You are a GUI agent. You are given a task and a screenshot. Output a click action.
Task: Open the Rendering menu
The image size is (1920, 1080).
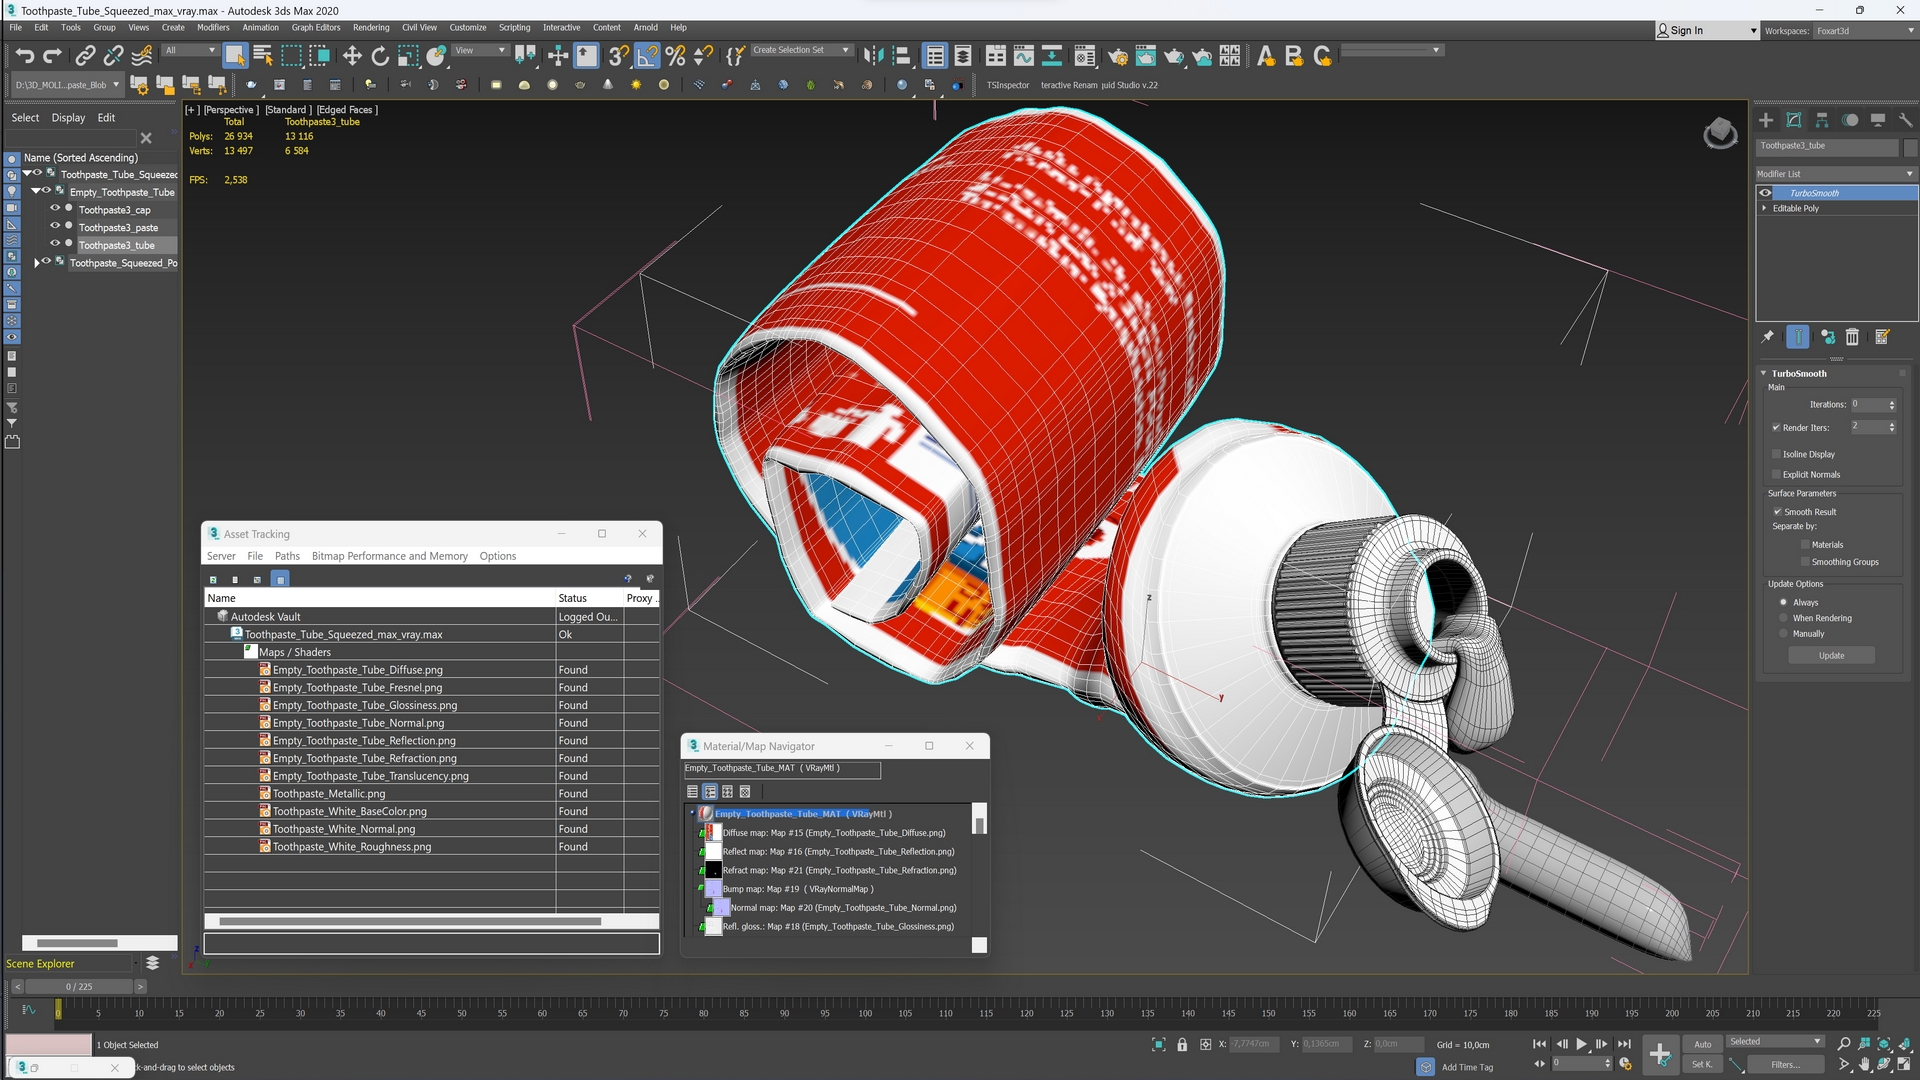pyautogui.click(x=371, y=27)
